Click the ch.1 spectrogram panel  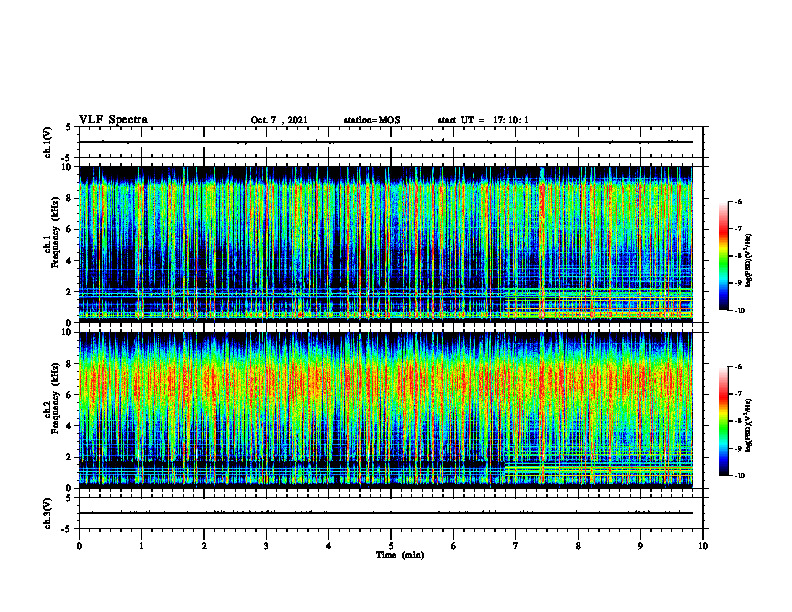tap(386, 244)
